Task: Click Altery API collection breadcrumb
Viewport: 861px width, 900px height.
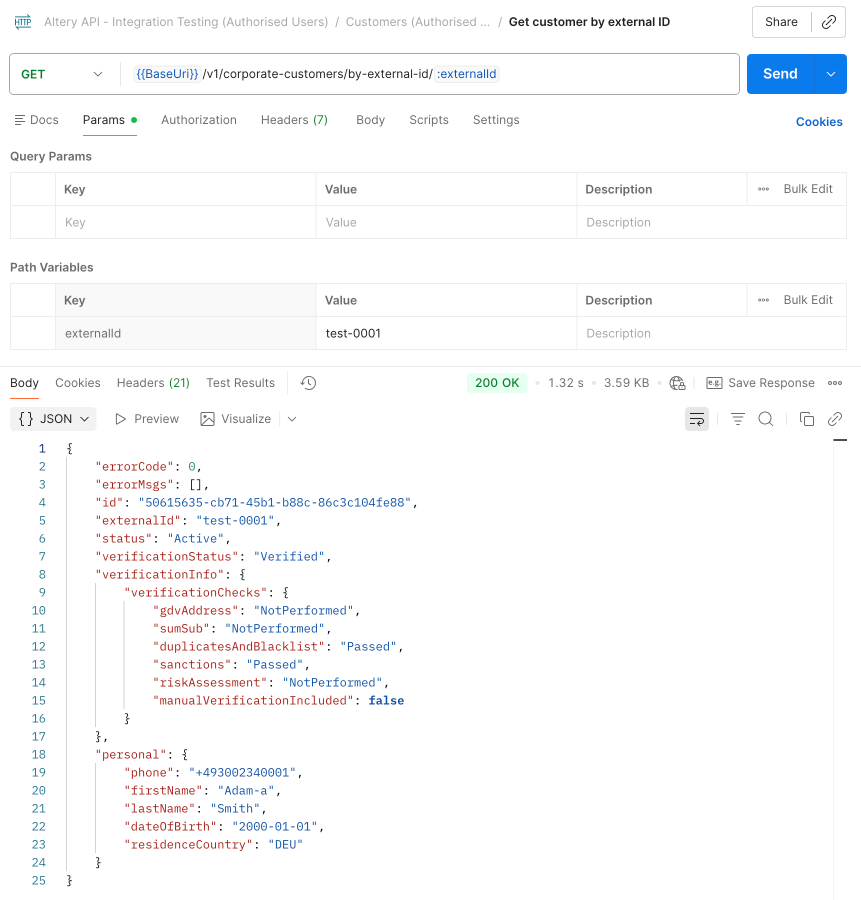Action: [186, 22]
